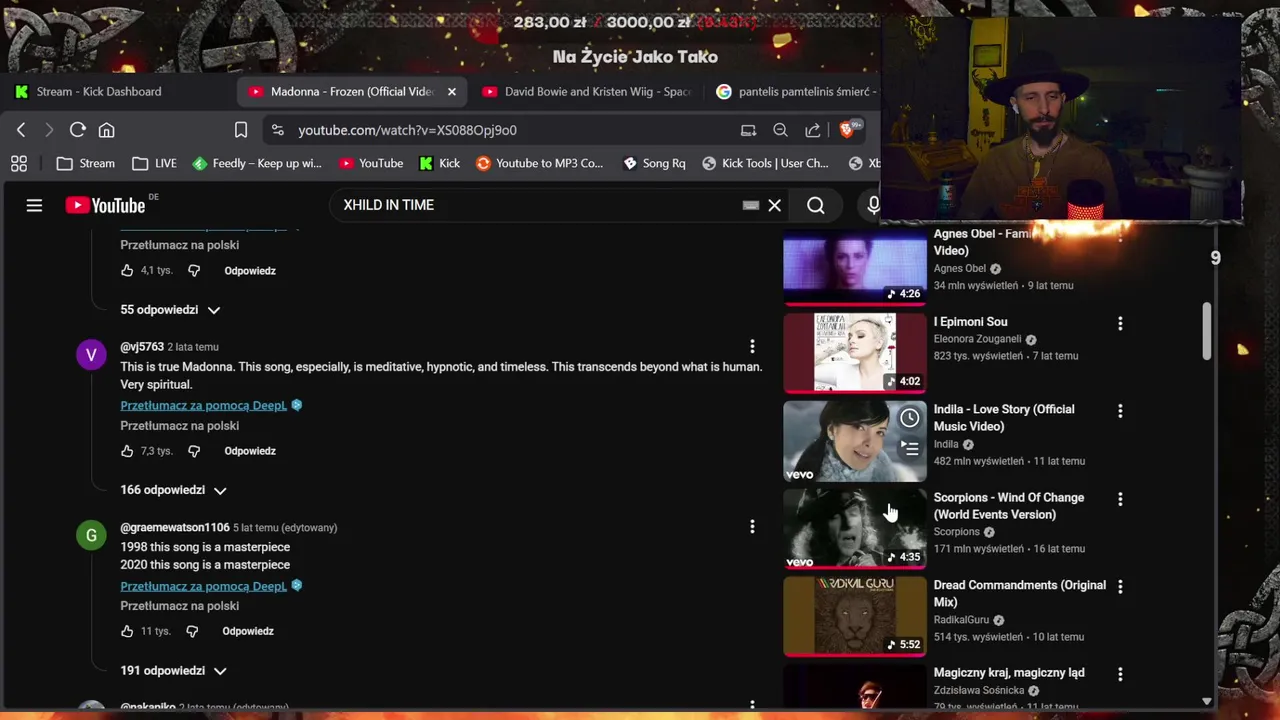This screenshot has height=720, width=1280.
Task: Open Feedly bookmark
Action: pos(257,163)
